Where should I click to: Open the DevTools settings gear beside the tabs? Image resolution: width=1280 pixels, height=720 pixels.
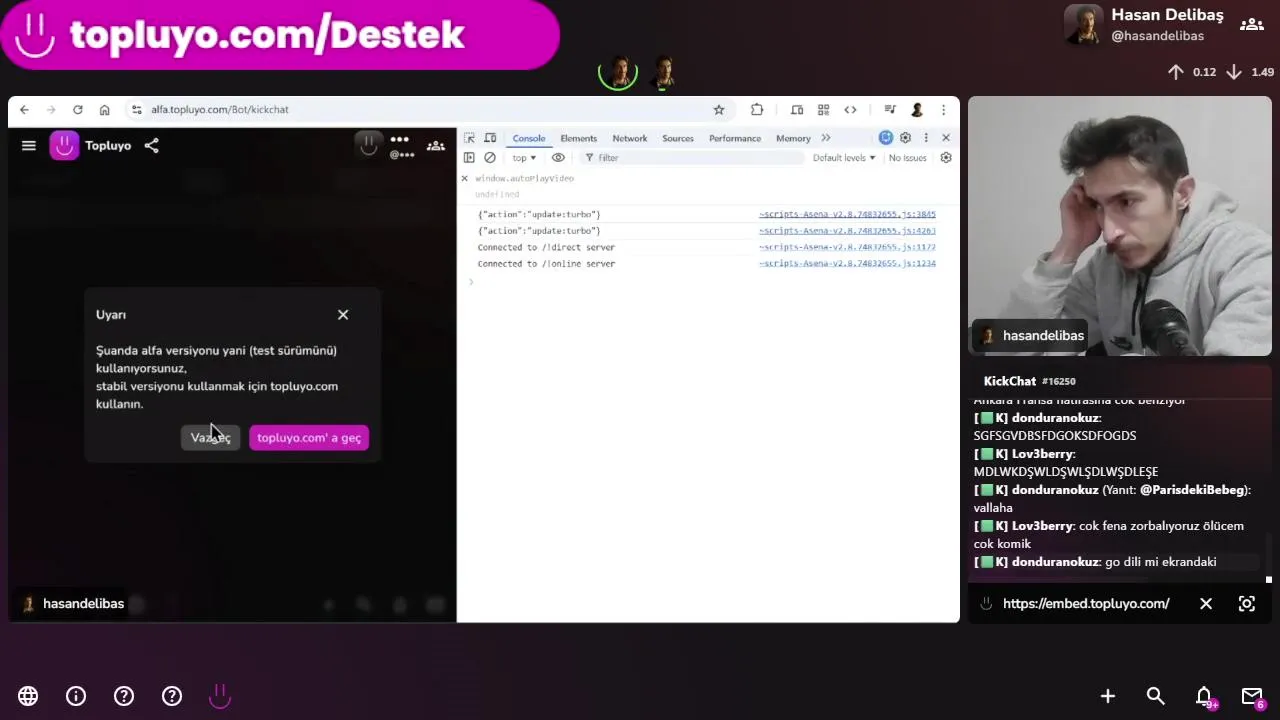click(905, 138)
